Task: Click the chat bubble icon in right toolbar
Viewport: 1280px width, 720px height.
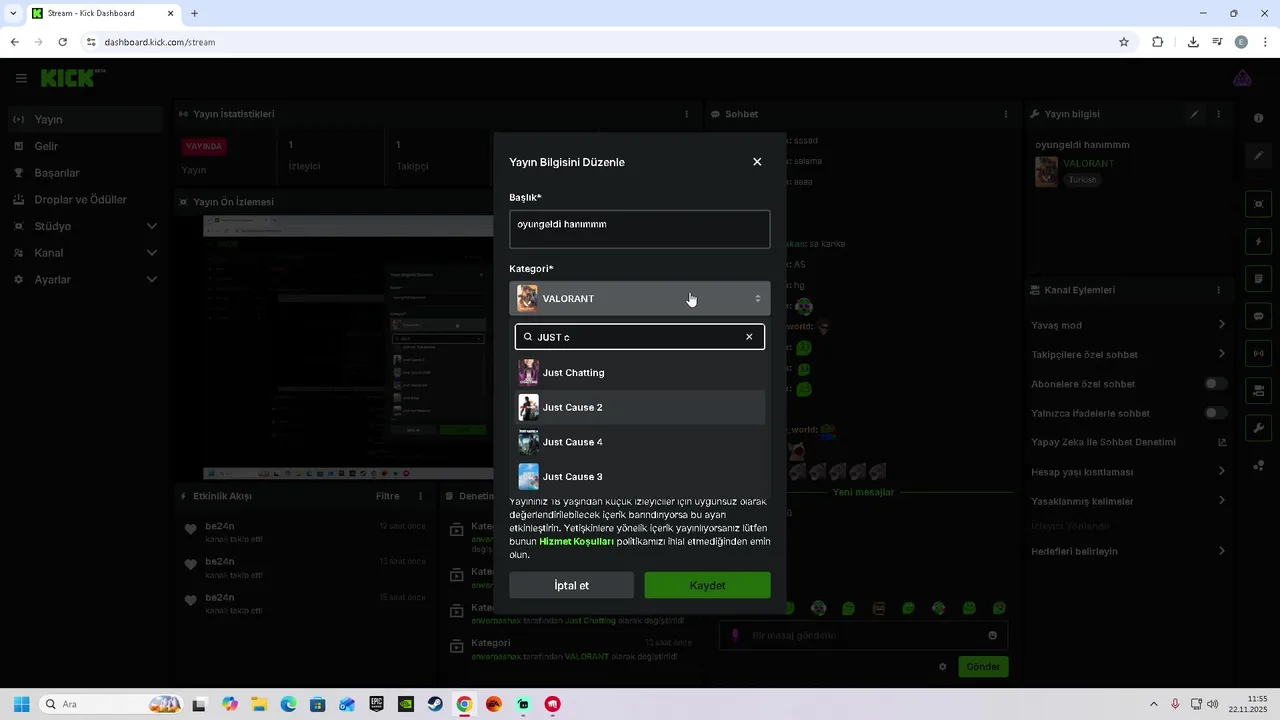Action: coord(1259,316)
